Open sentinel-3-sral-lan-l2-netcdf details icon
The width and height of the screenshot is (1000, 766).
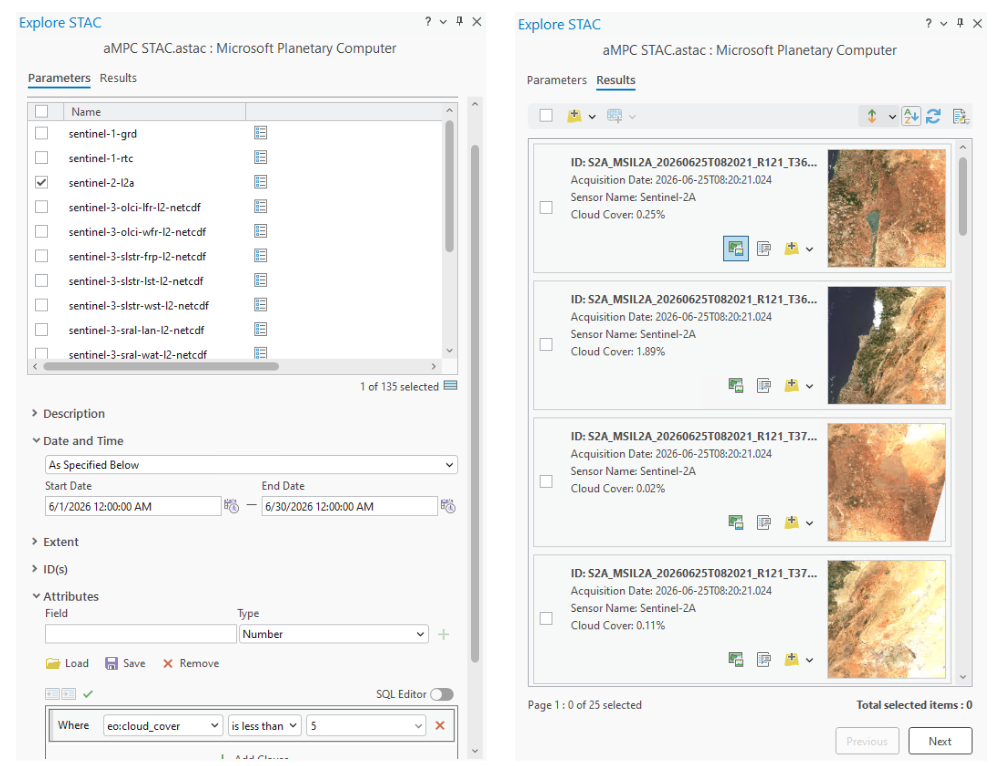(x=260, y=329)
